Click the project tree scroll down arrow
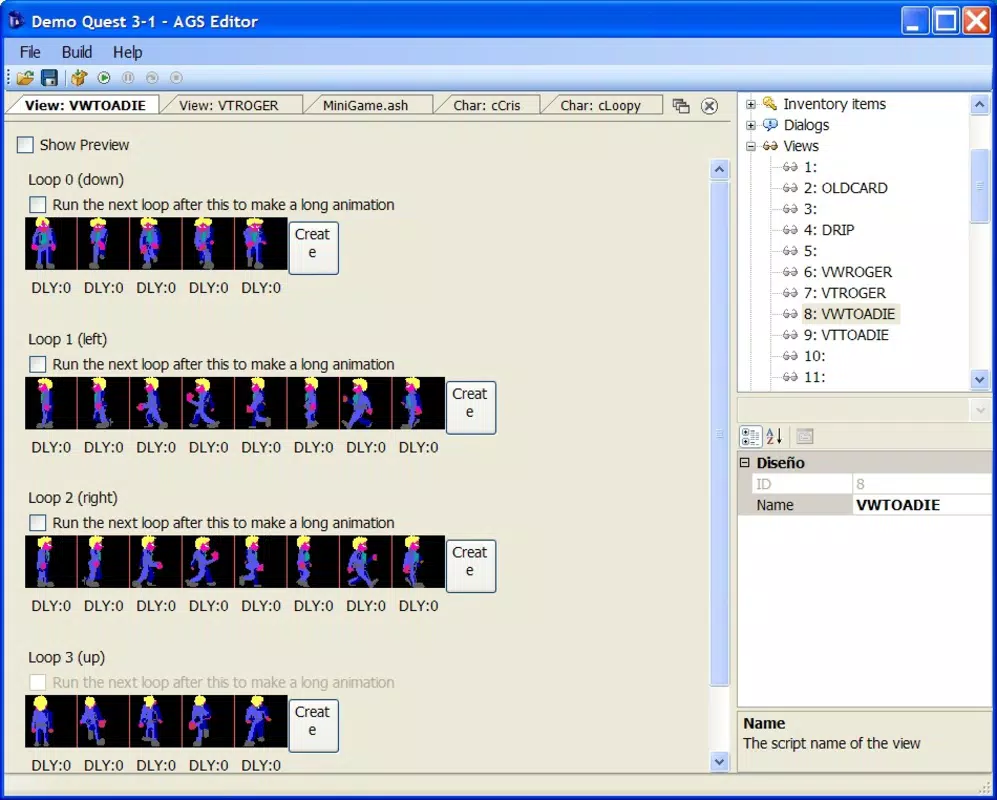The height and width of the screenshot is (800, 997). [979, 380]
